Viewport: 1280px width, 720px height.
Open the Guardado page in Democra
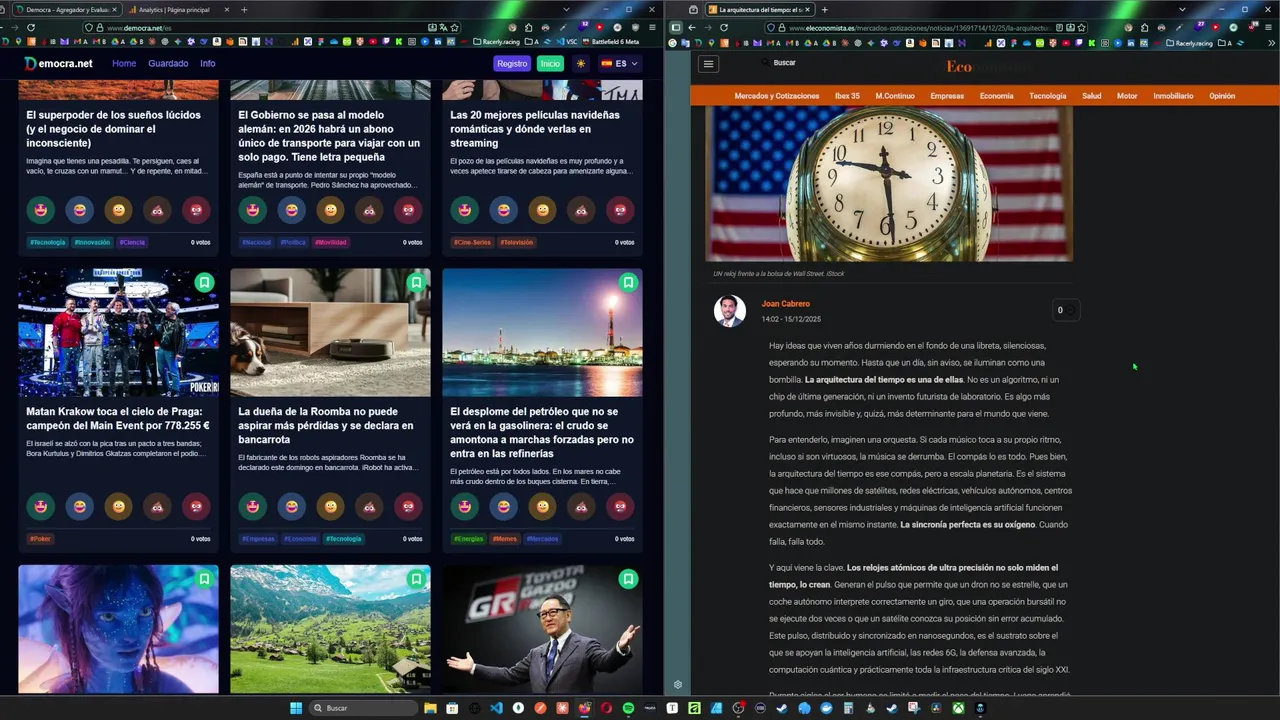coord(168,63)
